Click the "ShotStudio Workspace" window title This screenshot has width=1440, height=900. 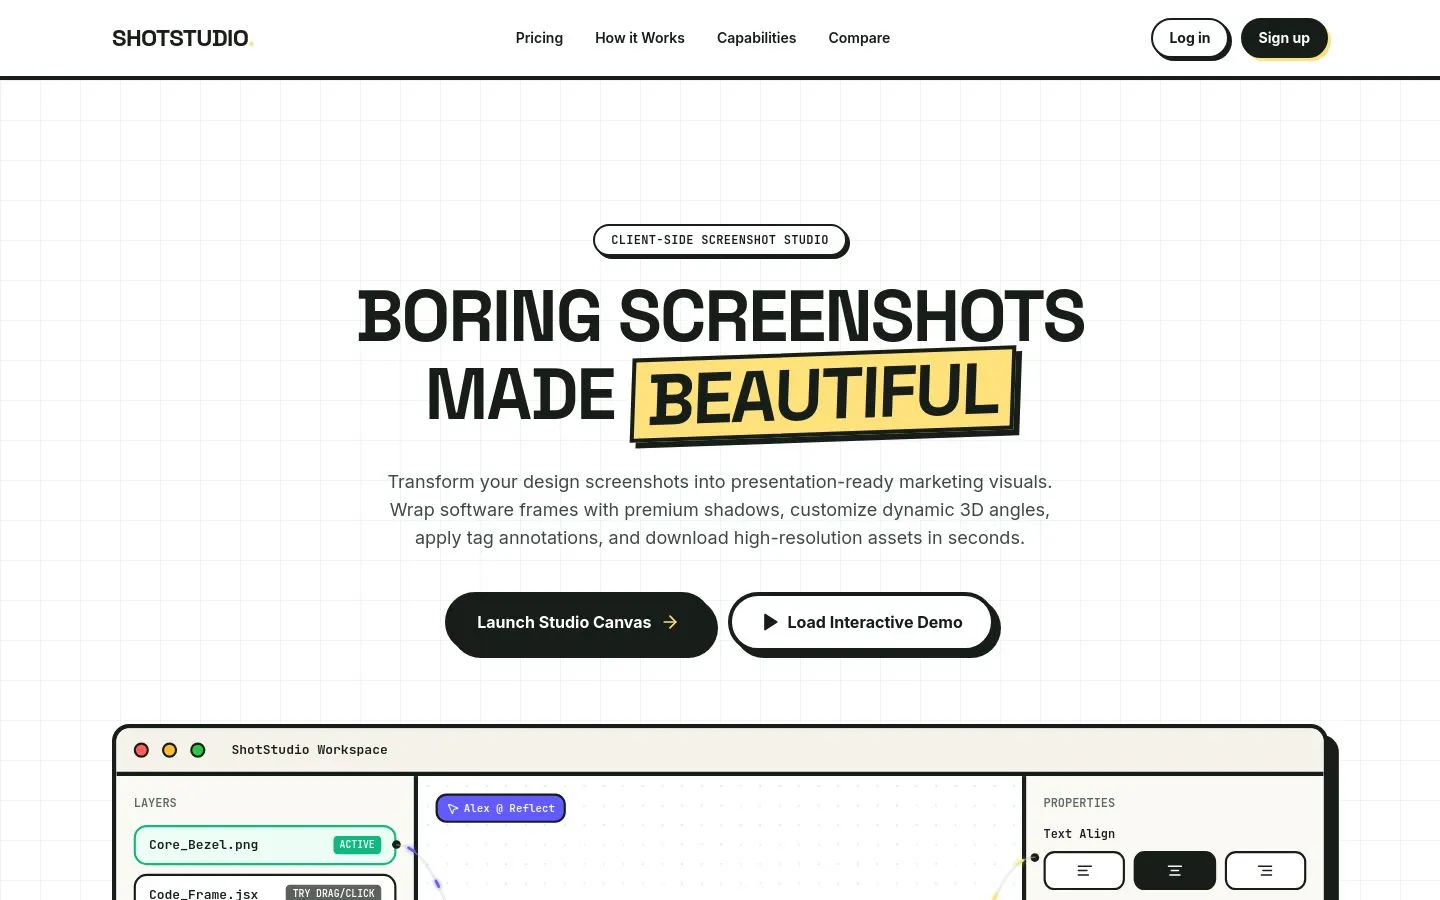coord(309,750)
